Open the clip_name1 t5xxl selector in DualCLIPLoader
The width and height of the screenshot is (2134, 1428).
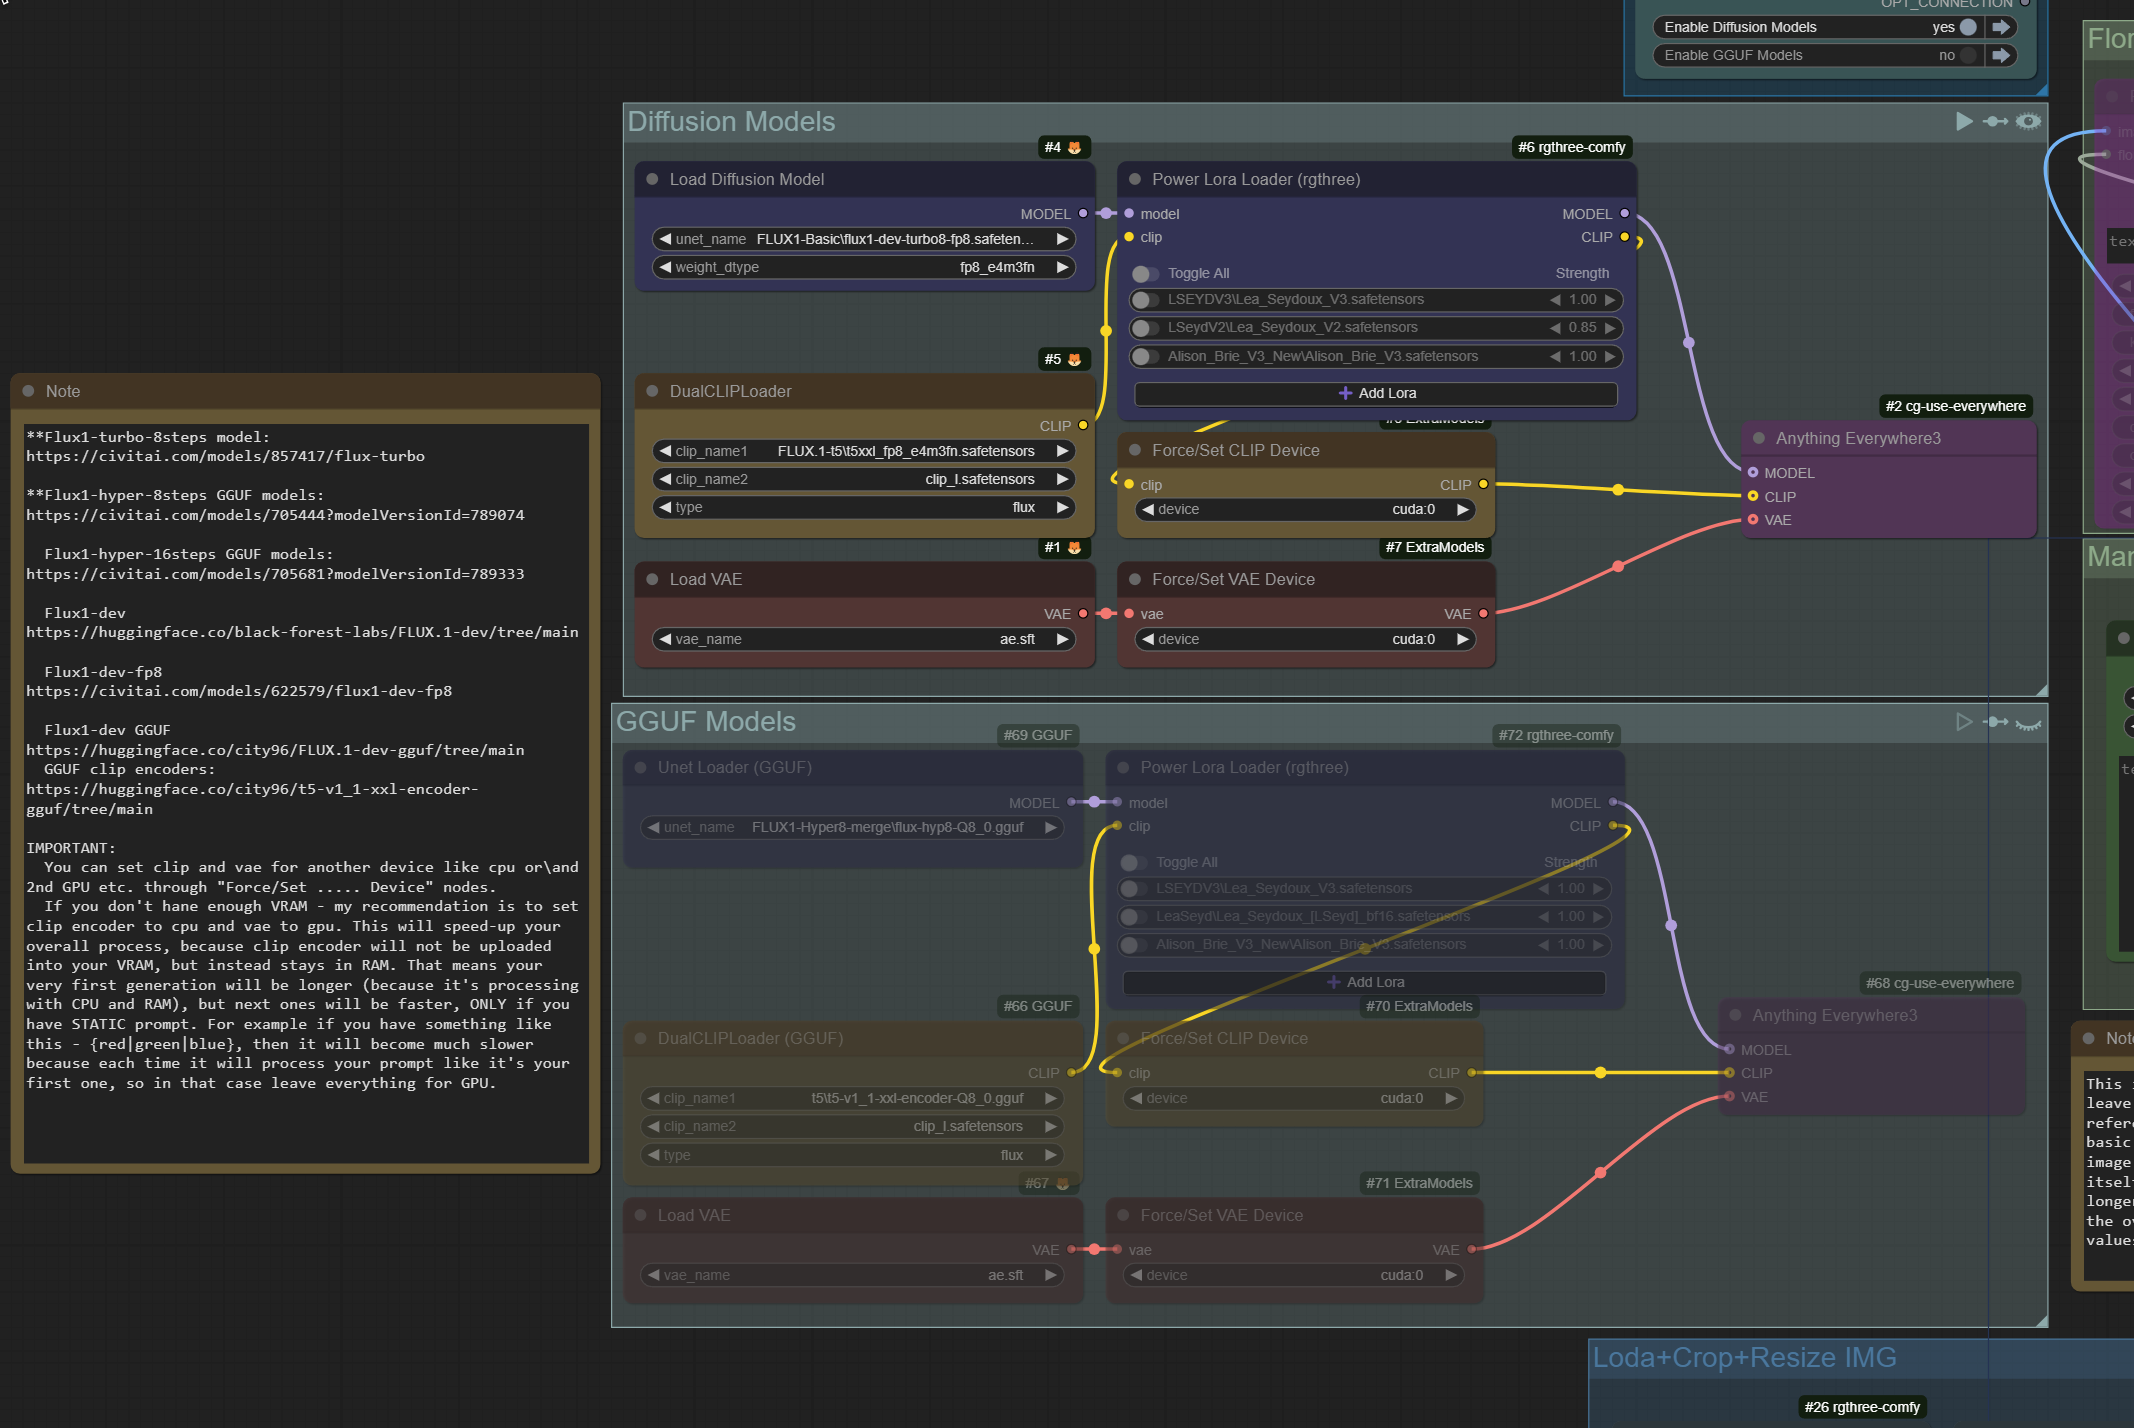click(864, 451)
